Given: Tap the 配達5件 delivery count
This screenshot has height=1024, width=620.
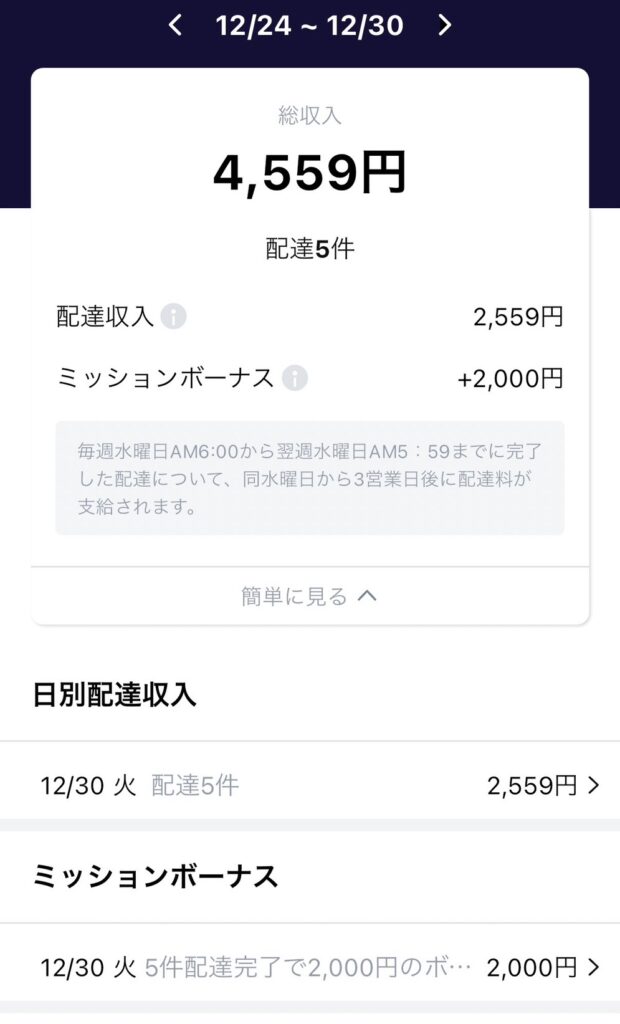Looking at the screenshot, I should (310, 249).
